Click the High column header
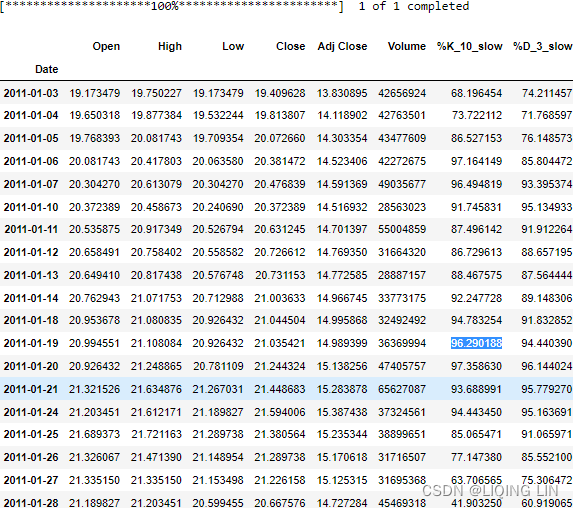Image resolution: width=573 pixels, height=508 pixels. (170, 46)
